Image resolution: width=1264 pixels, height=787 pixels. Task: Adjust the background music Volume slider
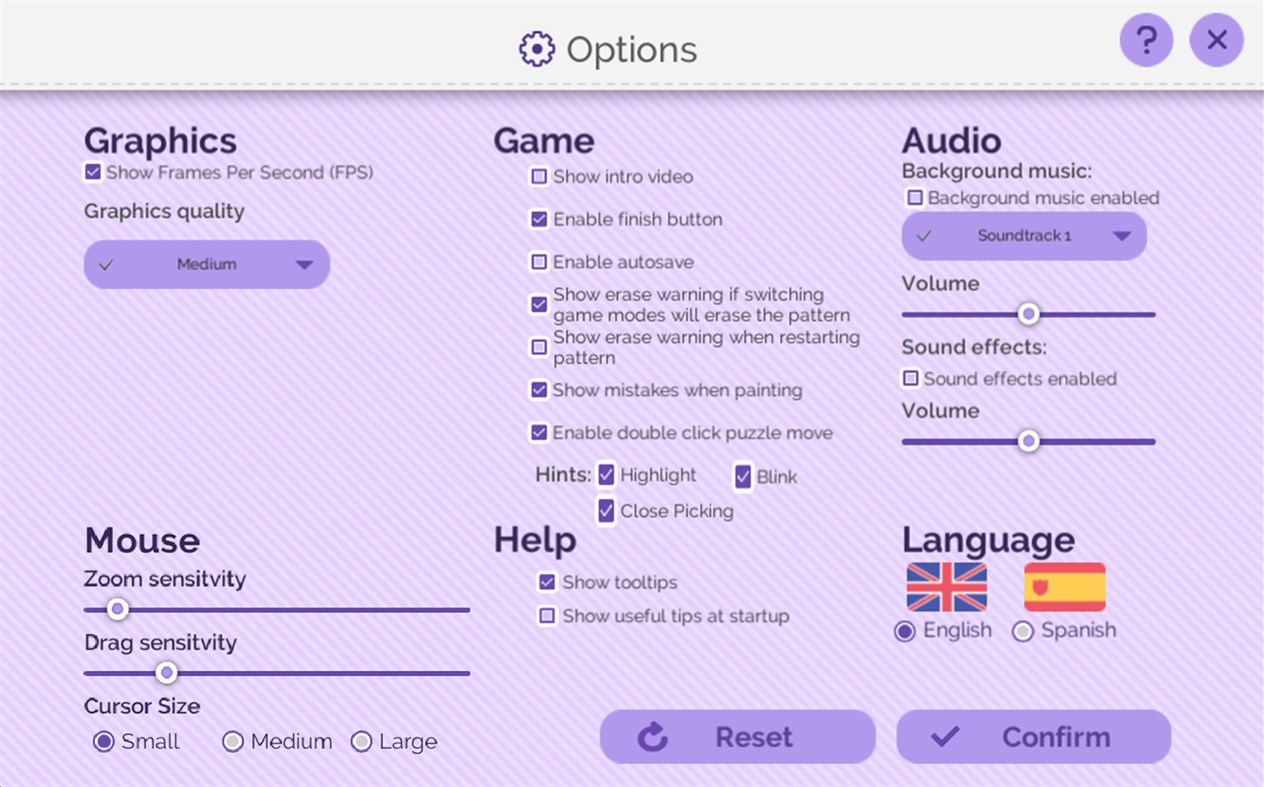[x=1027, y=314]
